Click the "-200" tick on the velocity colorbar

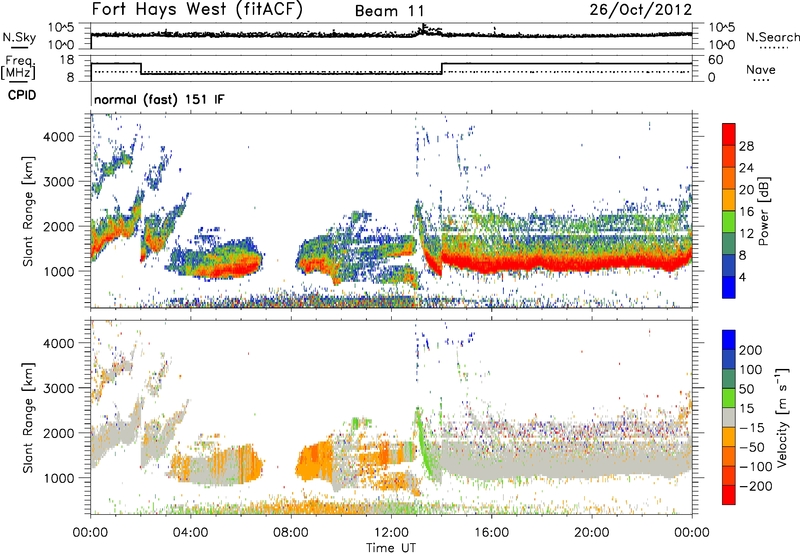coord(754,486)
